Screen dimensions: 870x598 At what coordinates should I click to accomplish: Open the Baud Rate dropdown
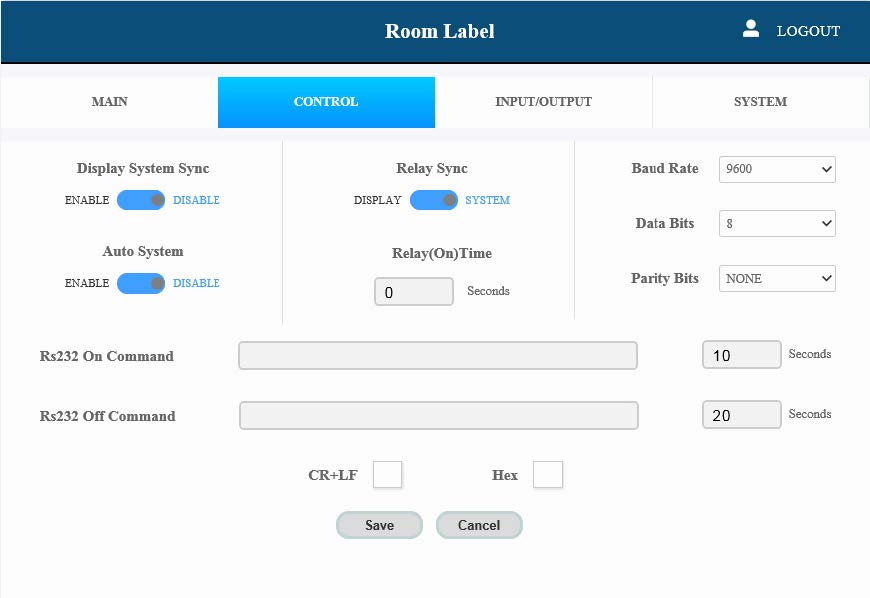click(777, 169)
